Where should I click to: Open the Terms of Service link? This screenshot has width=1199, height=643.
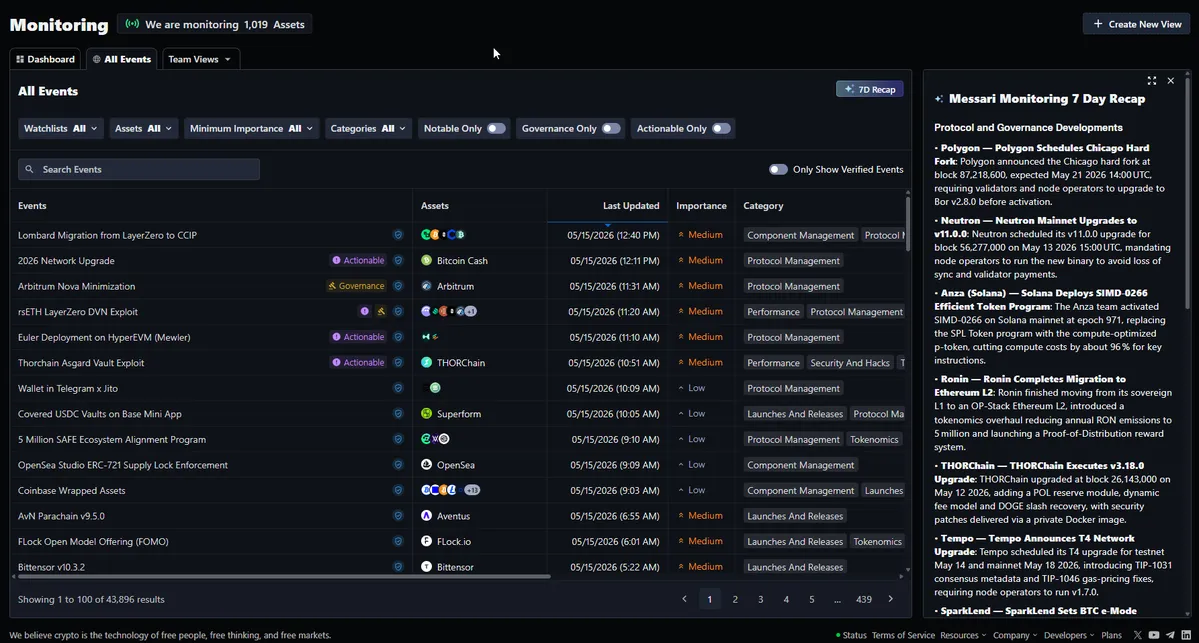pyautogui.click(x=903, y=635)
